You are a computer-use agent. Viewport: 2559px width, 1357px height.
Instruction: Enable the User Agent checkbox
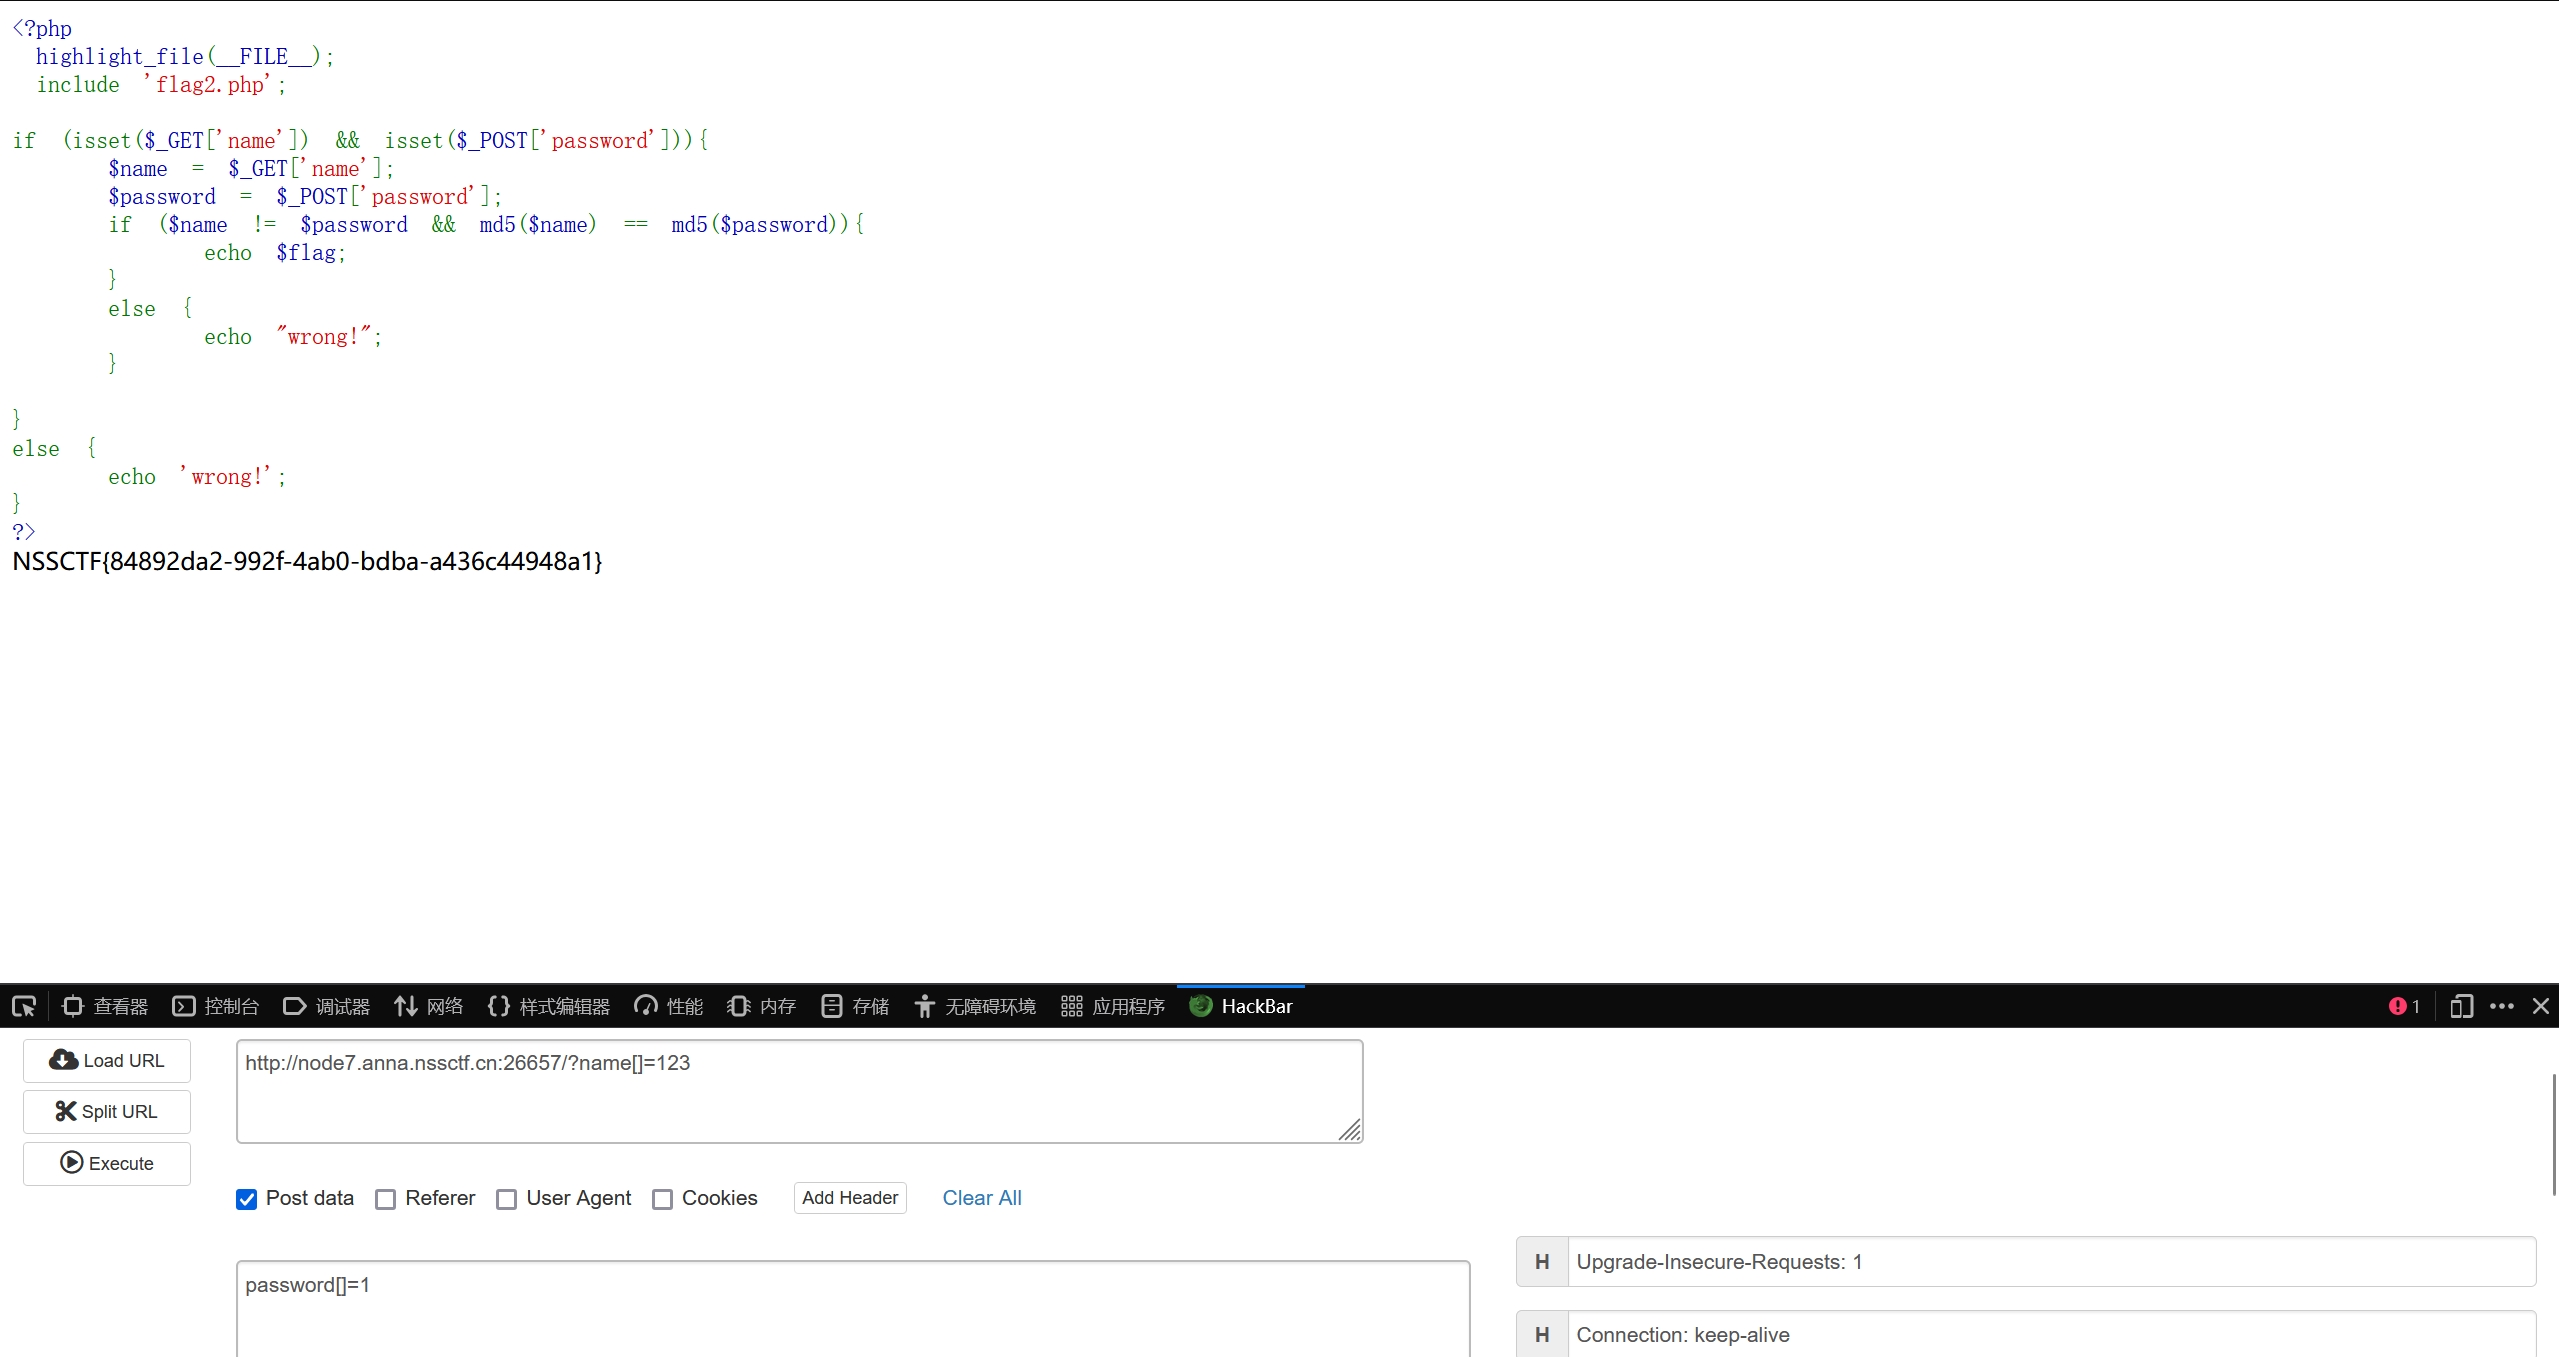click(507, 1199)
